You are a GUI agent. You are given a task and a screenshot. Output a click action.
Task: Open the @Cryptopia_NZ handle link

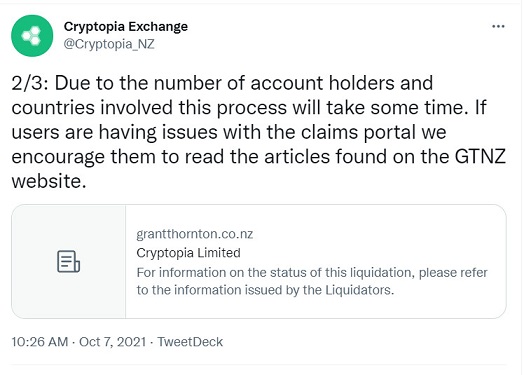coord(109,44)
